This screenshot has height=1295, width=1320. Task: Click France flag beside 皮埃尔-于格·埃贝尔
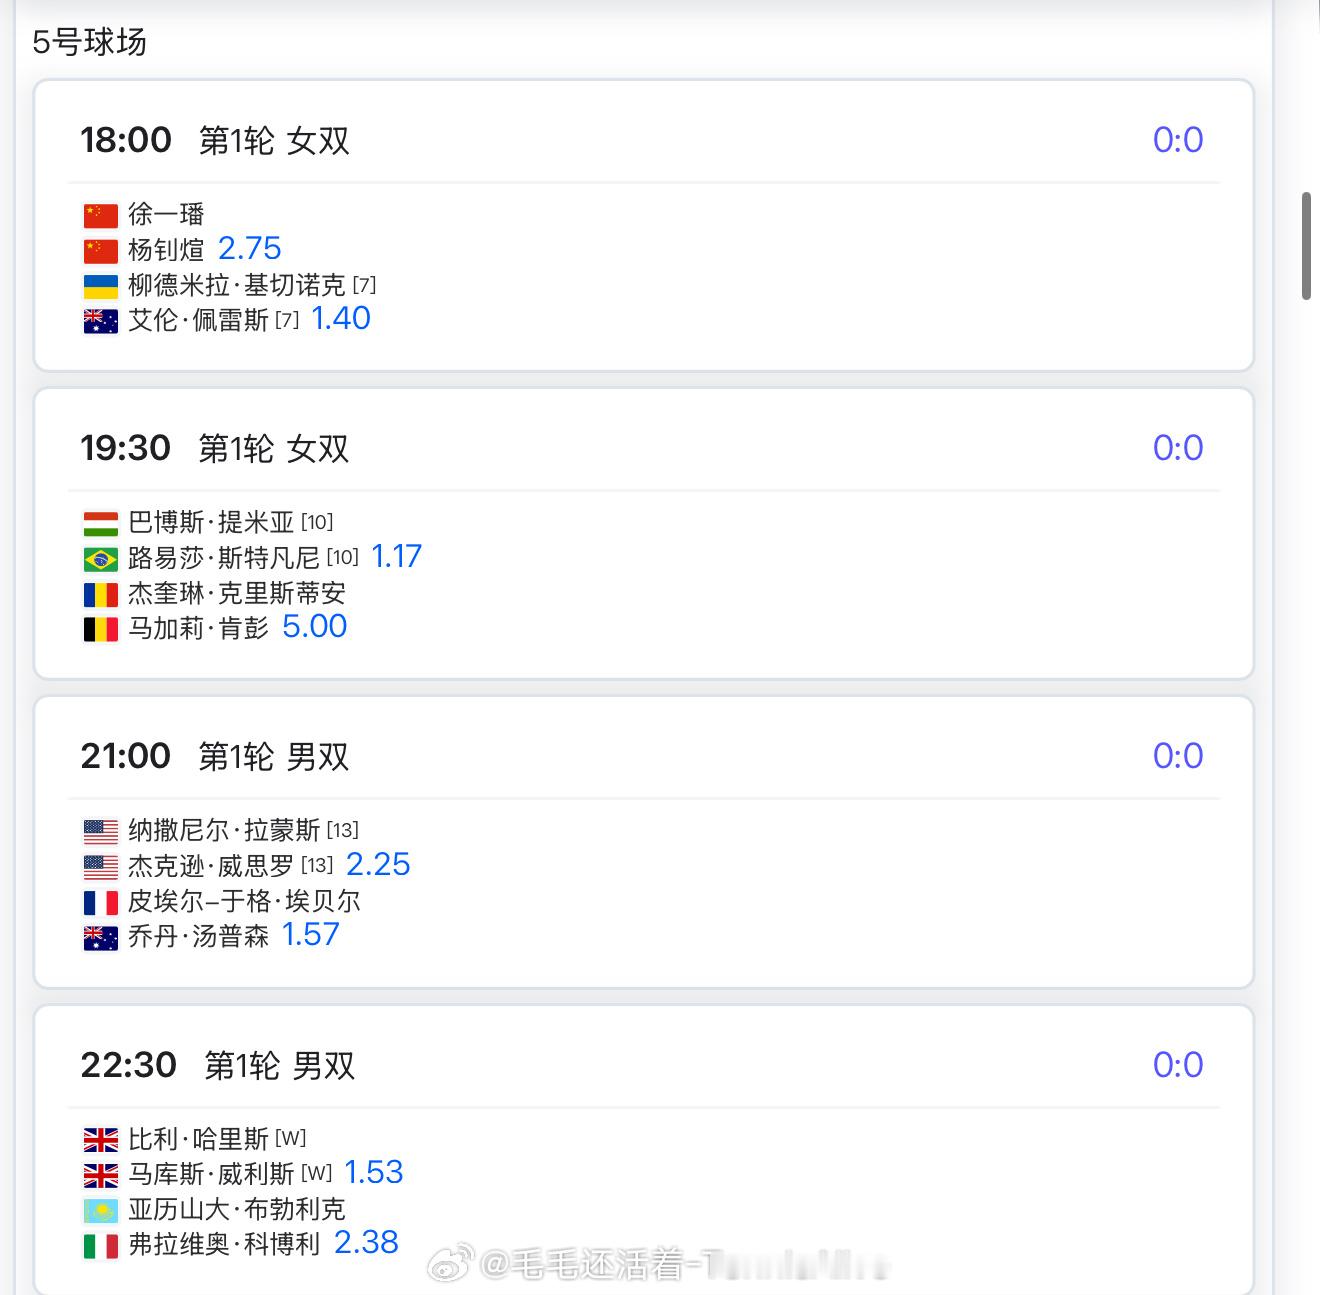tap(100, 902)
